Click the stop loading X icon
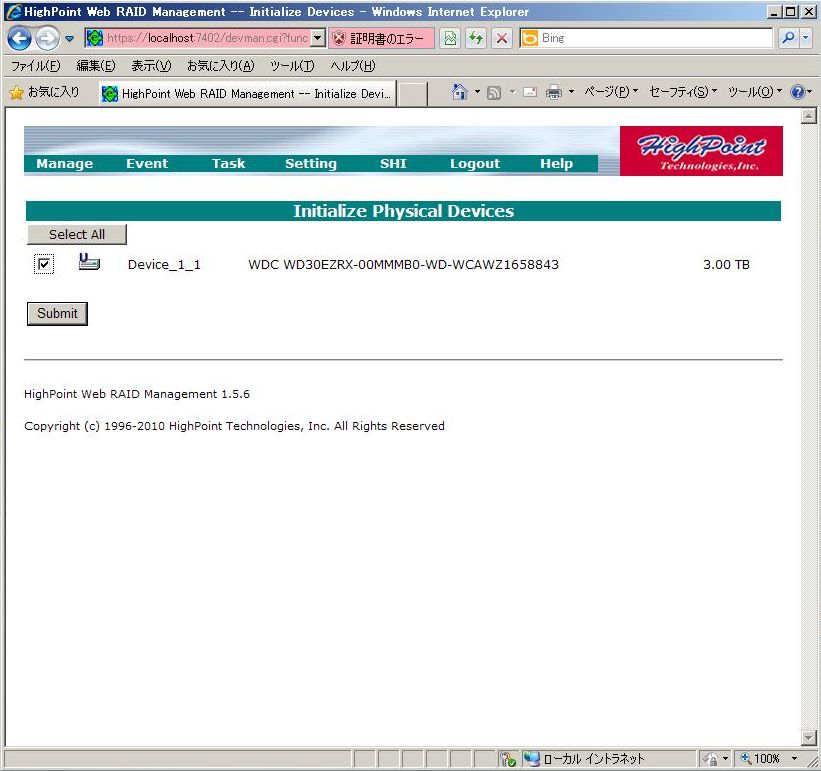Image resolution: width=821 pixels, height=771 pixels. point(502,38)
